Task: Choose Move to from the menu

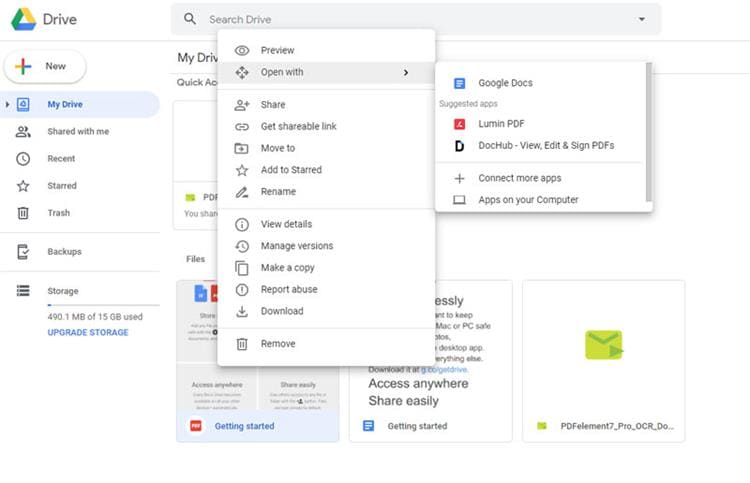Action: tap(326, 148)
